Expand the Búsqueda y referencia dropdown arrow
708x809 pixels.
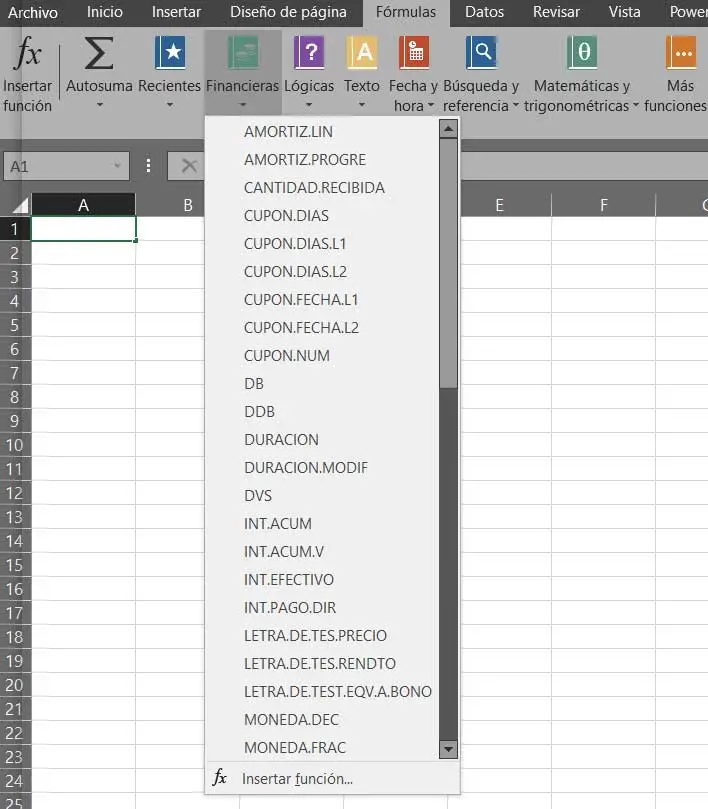click(x=516, y=105)
